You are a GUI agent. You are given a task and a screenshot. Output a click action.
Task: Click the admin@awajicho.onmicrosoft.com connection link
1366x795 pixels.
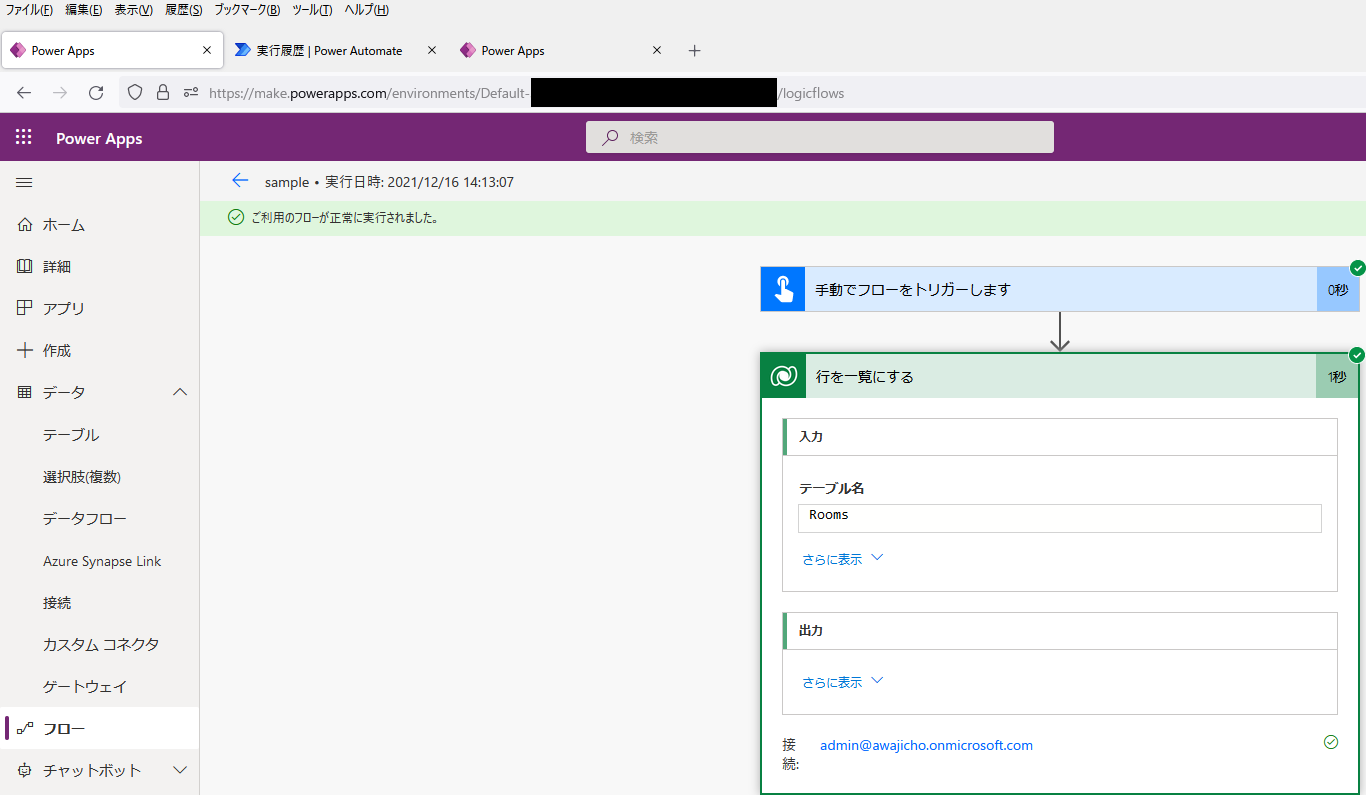926,745
